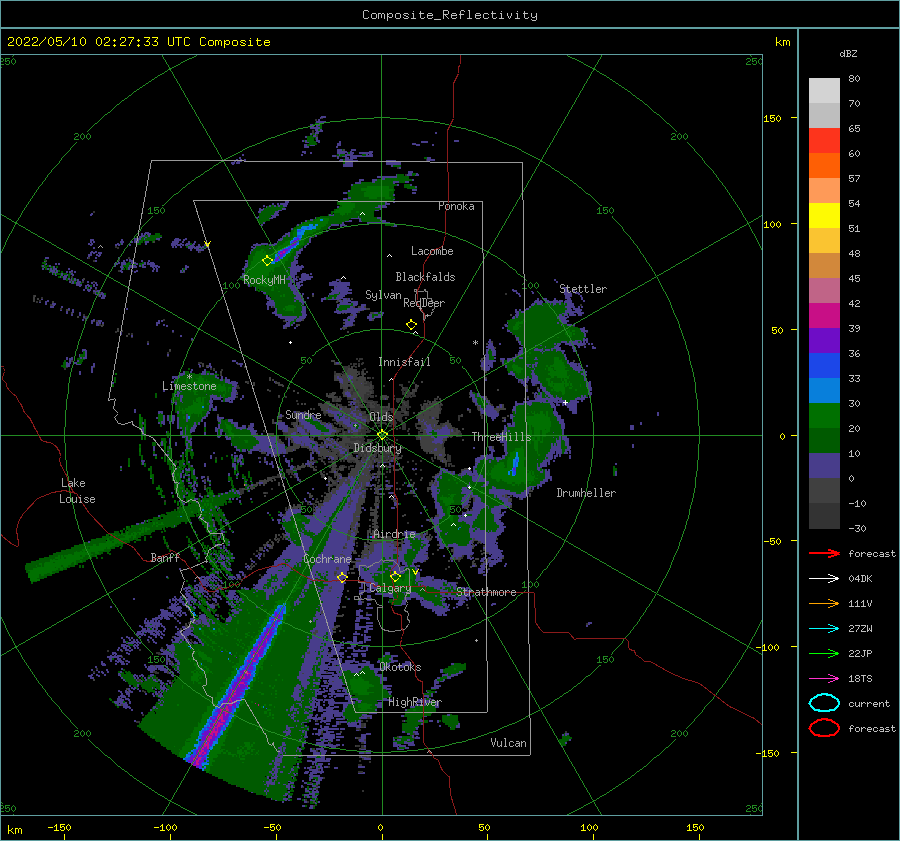Pick the orange 57-60 dBZ swatch
Image resolution: width=900 pixels, height=841 pixels.
[x=824, y=166]
